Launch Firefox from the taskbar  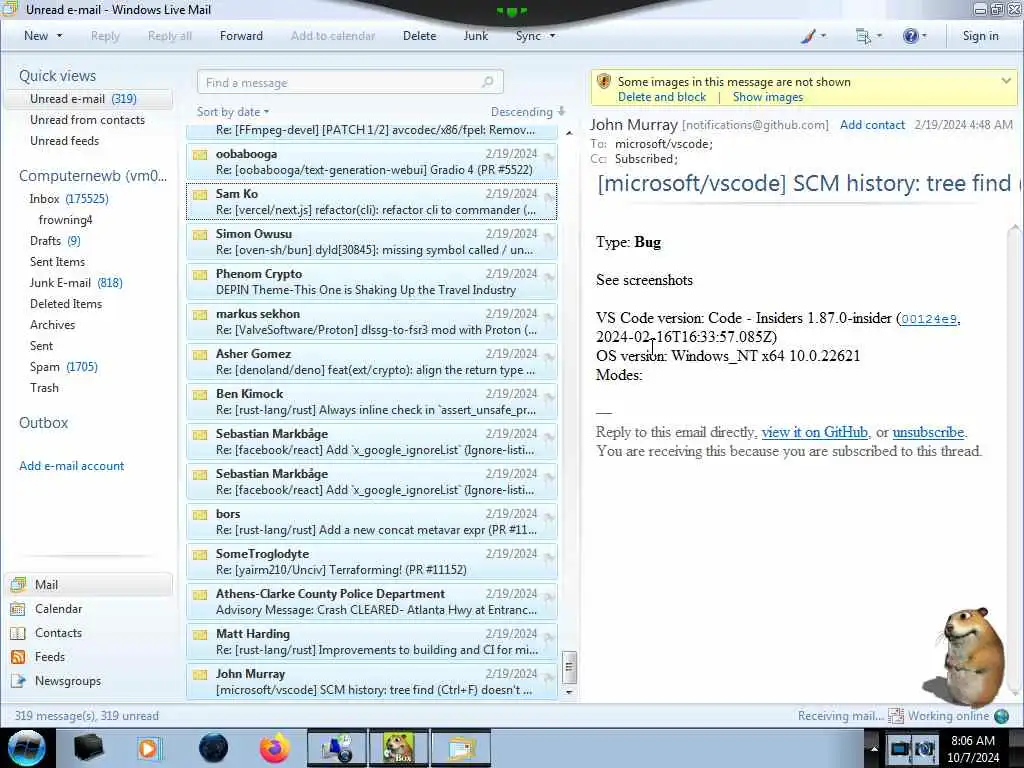(x=275, y=748)
